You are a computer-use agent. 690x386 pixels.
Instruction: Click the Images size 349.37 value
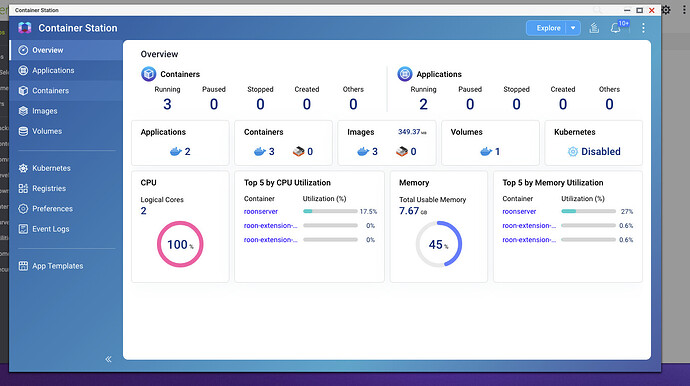point(412,132)
